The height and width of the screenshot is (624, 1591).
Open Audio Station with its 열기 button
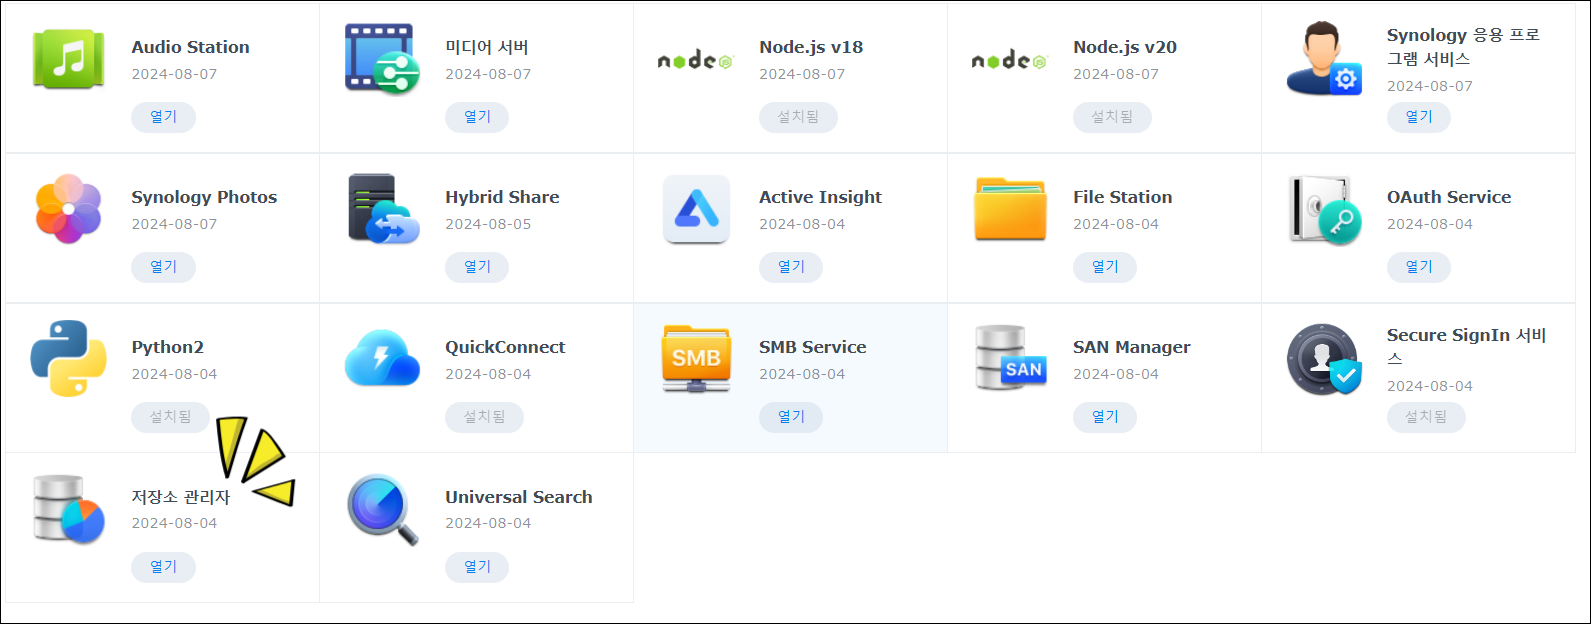(163, 117)
